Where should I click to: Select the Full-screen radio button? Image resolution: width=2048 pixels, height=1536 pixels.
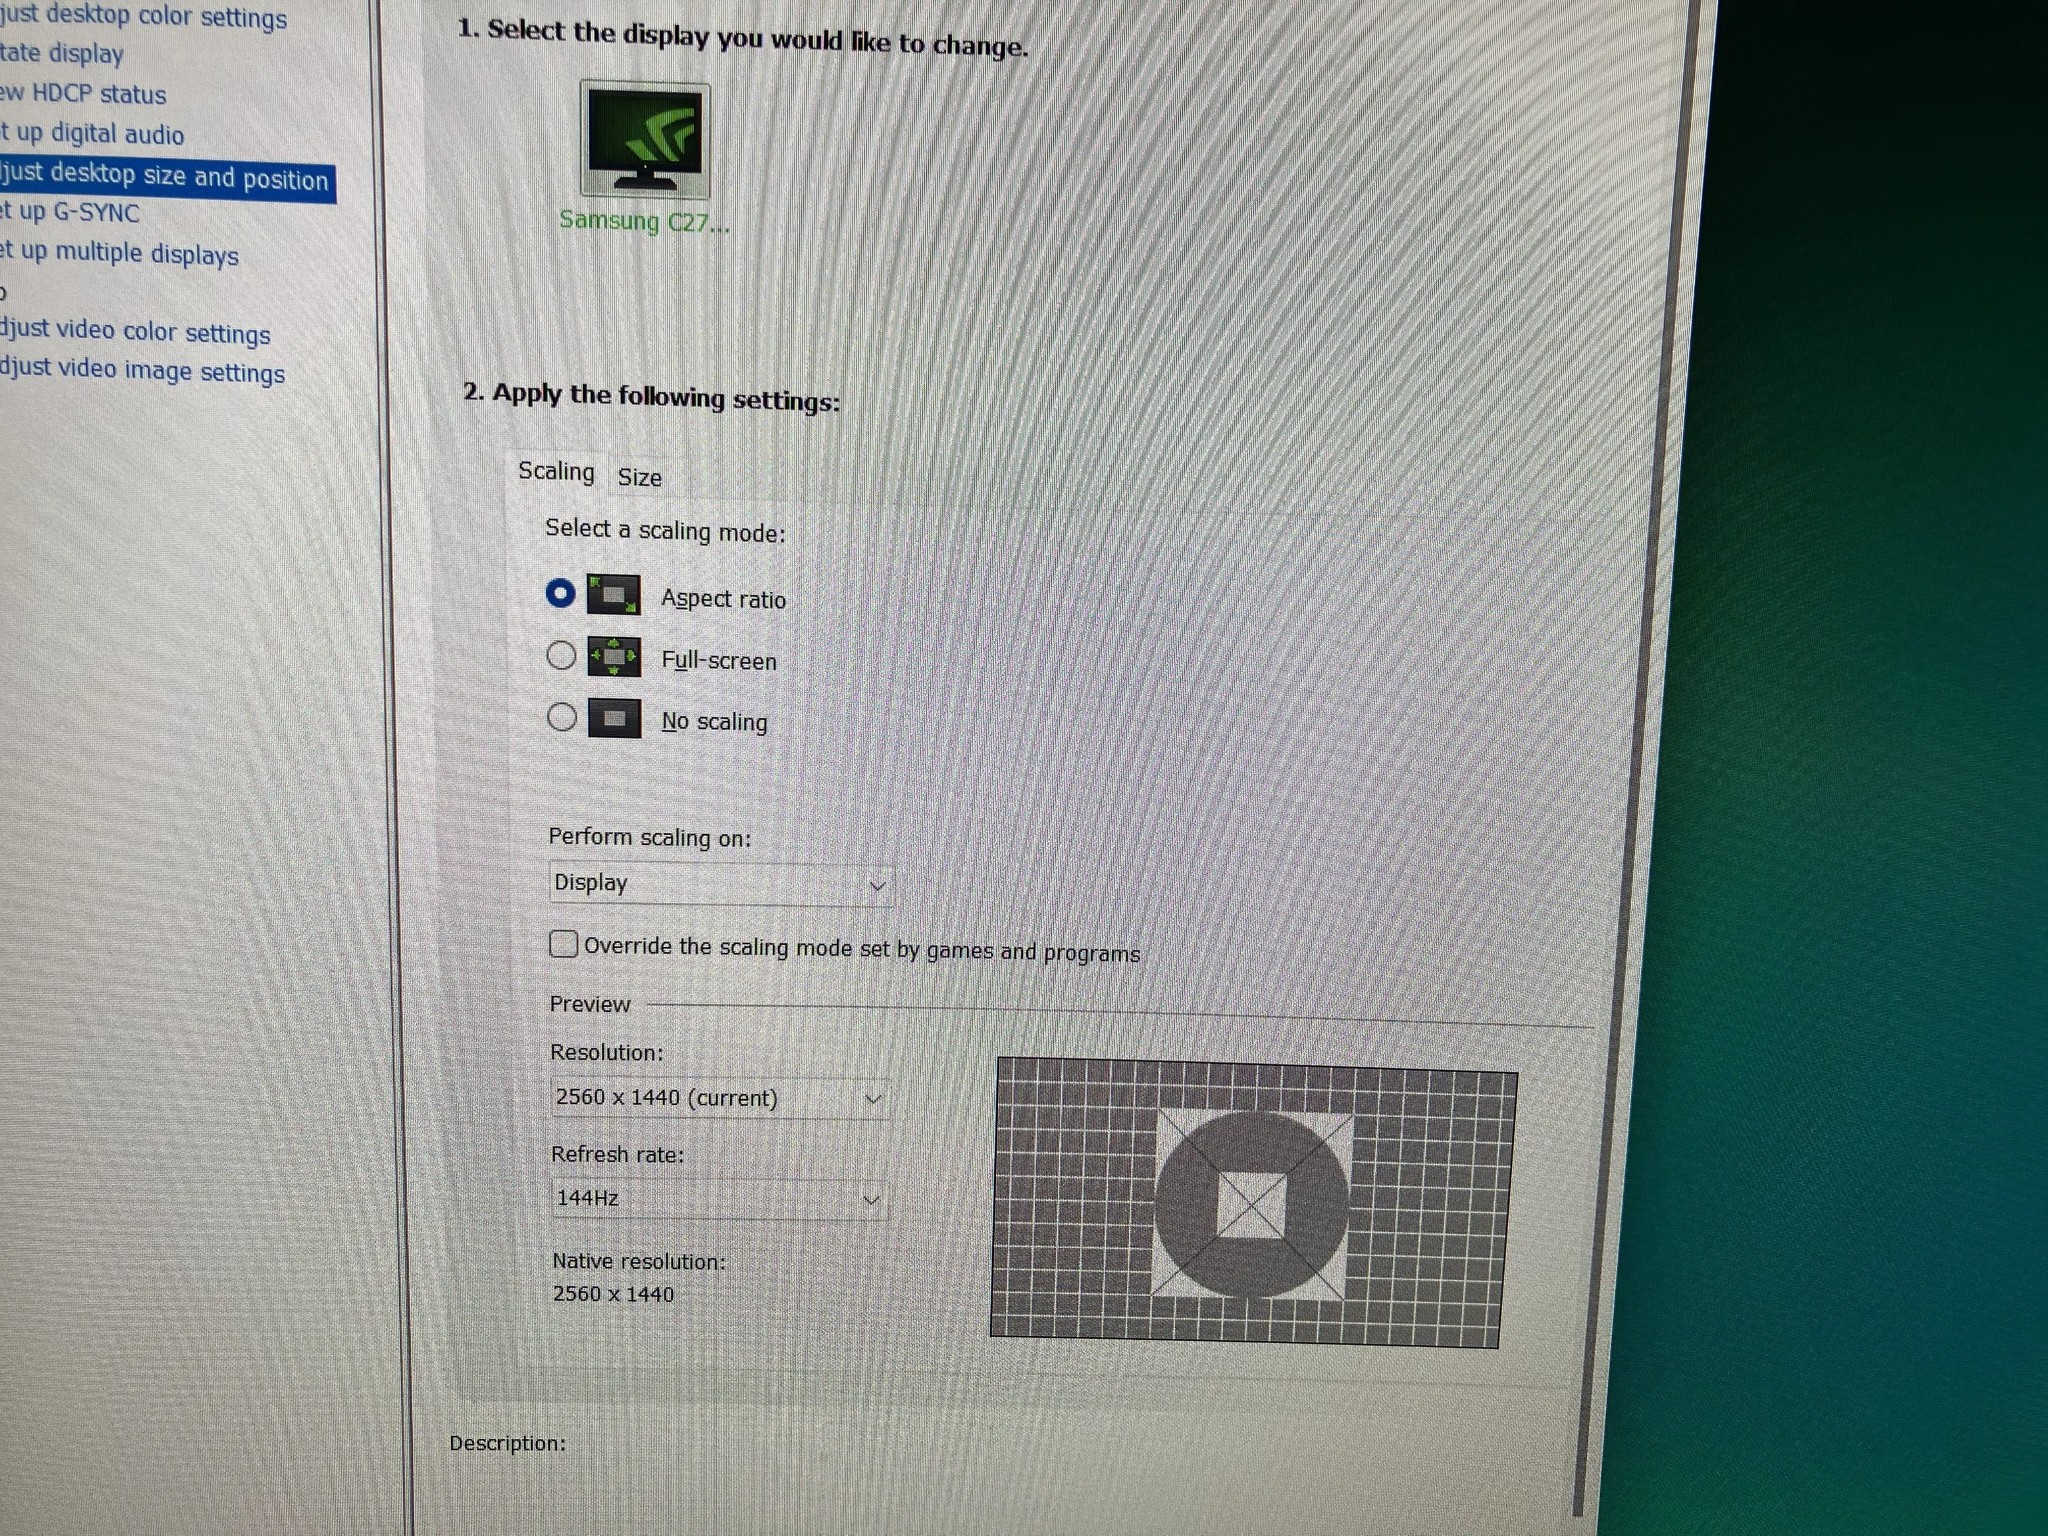coord(561,656)
